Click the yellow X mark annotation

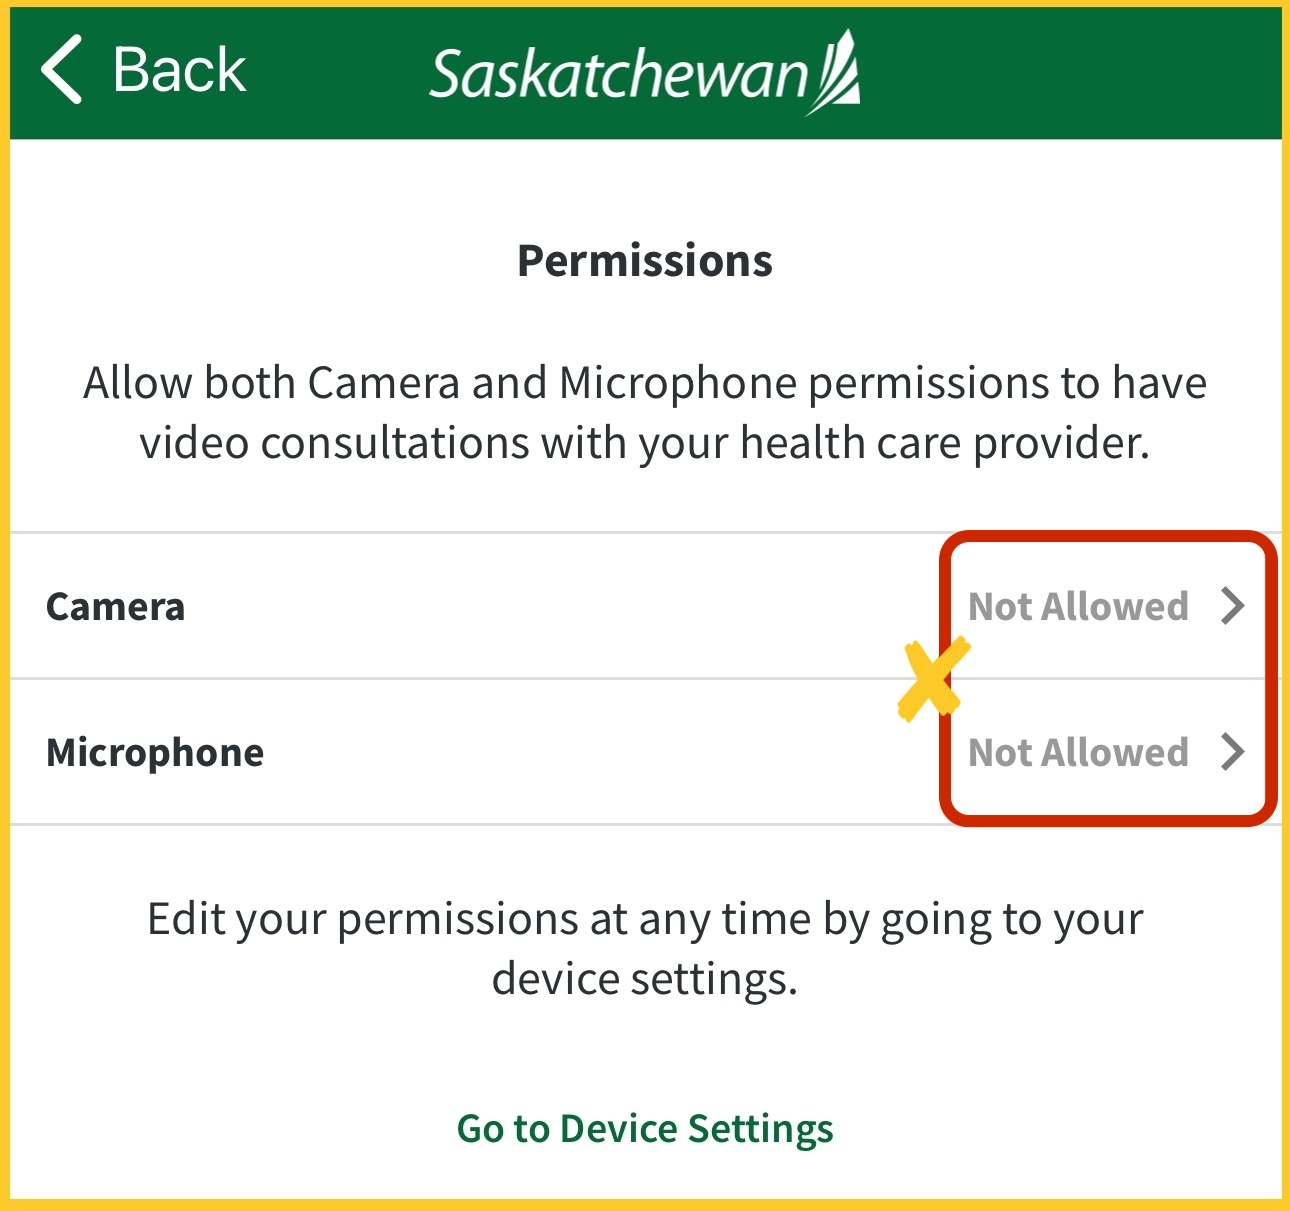click(x=932, y=680)
